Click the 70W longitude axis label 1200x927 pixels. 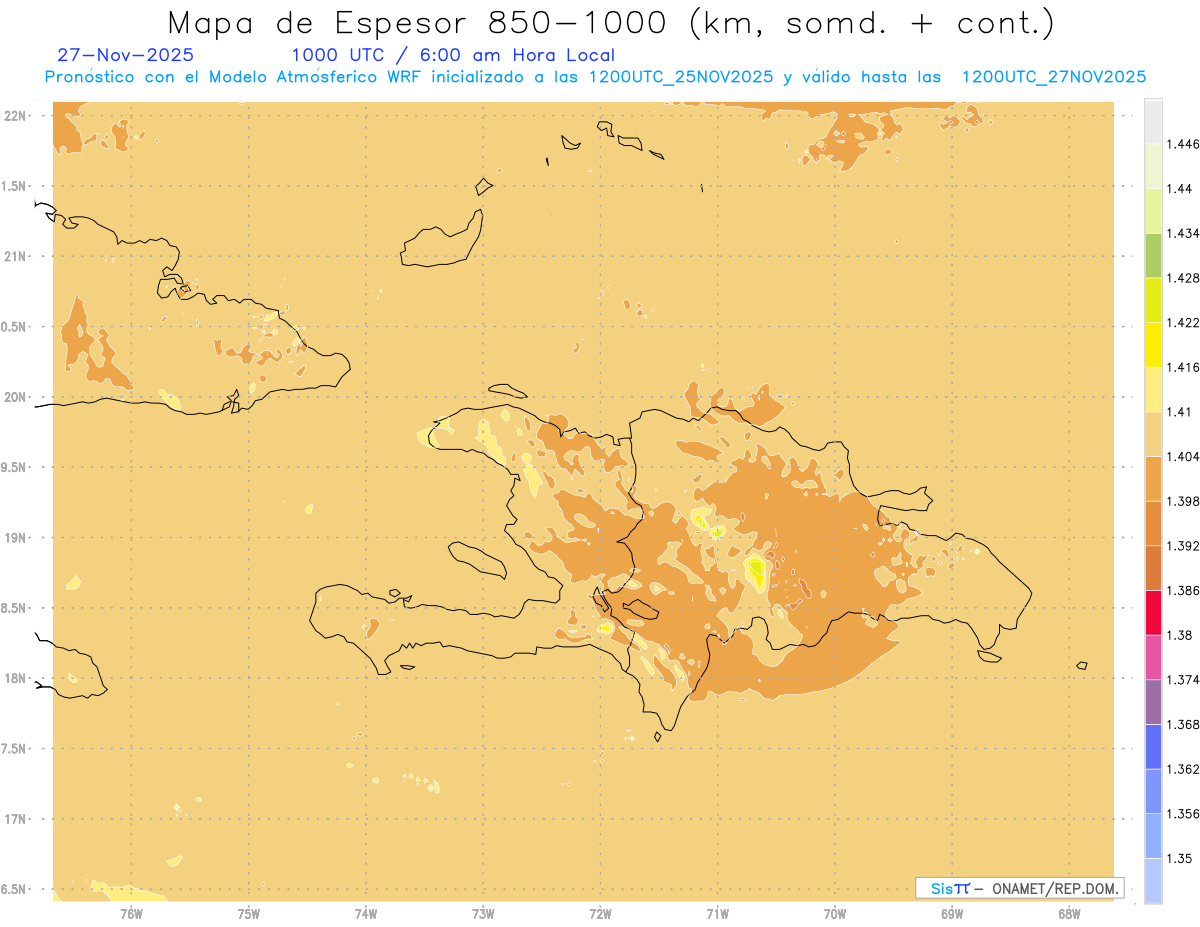[835, 913]
